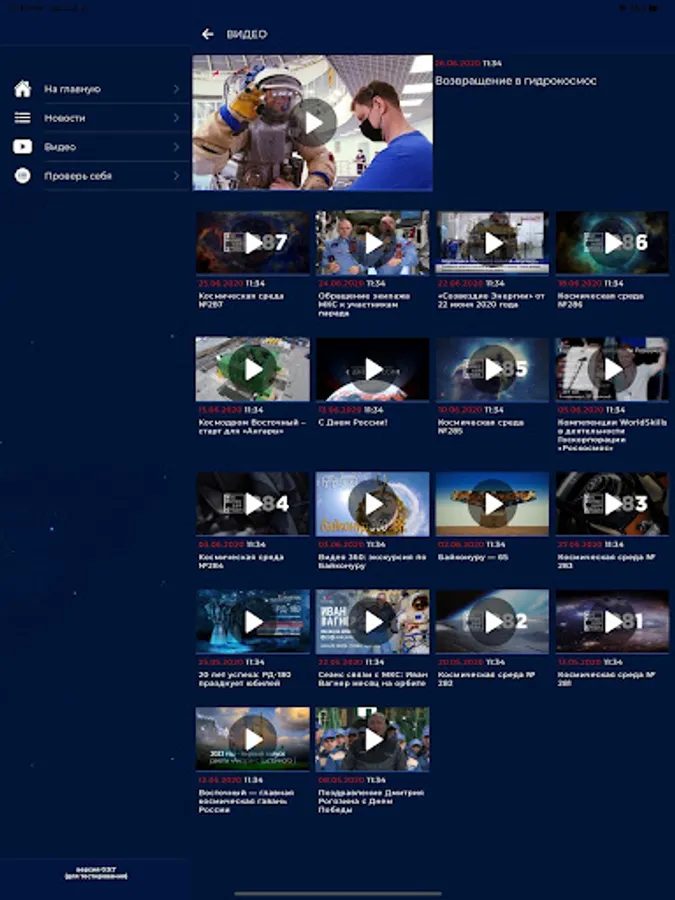675x900 pixels.
Task: Click the news list icon beside Новости
Action: (22, 118)
